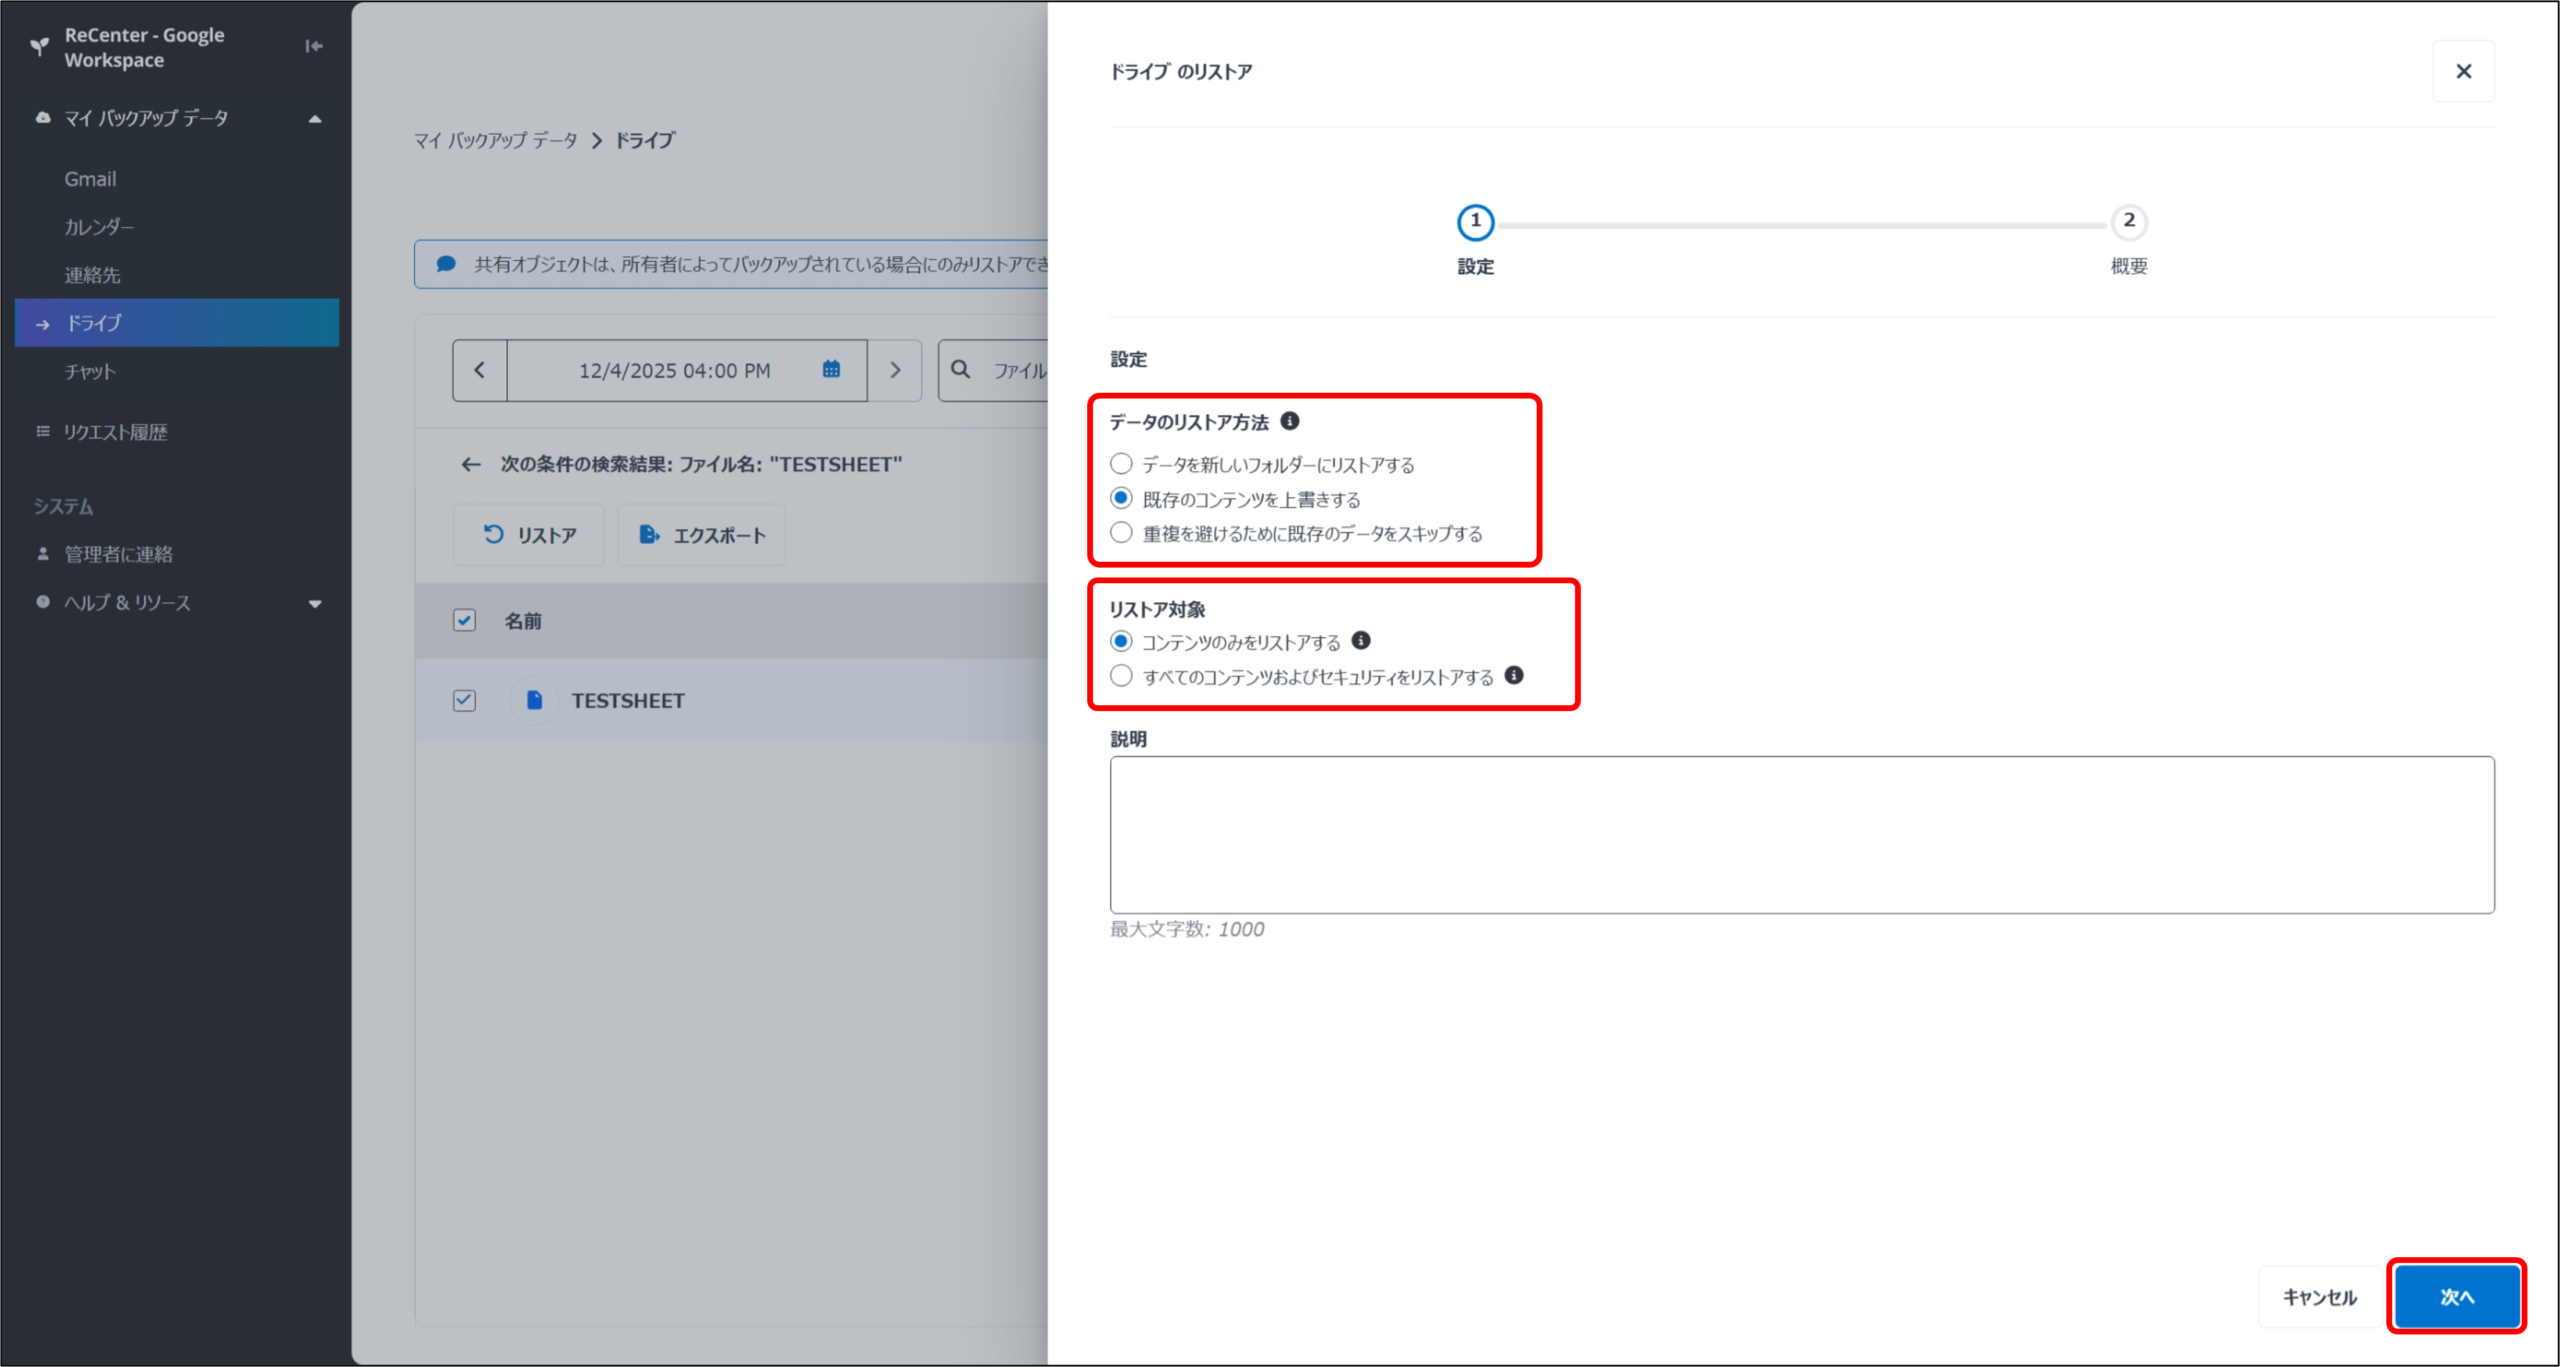
Task: Collapse the sidebar with the collapse icon
Action: [313, 46]
